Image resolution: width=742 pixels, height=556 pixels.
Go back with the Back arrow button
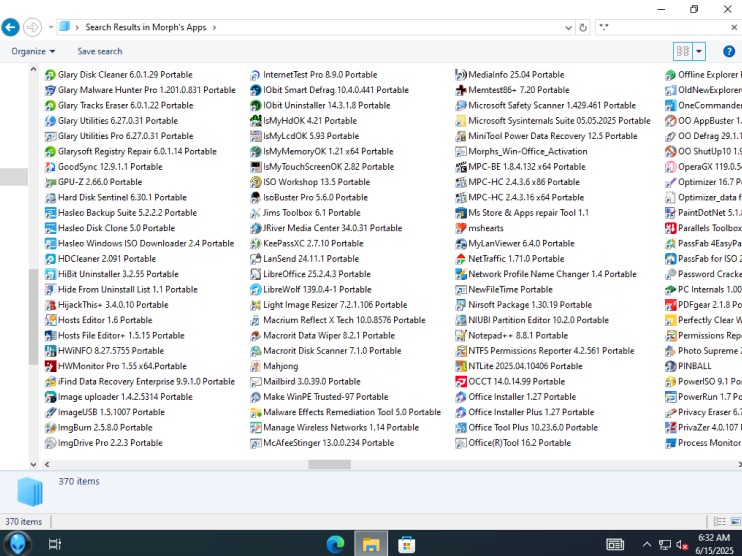pos(10,27)
